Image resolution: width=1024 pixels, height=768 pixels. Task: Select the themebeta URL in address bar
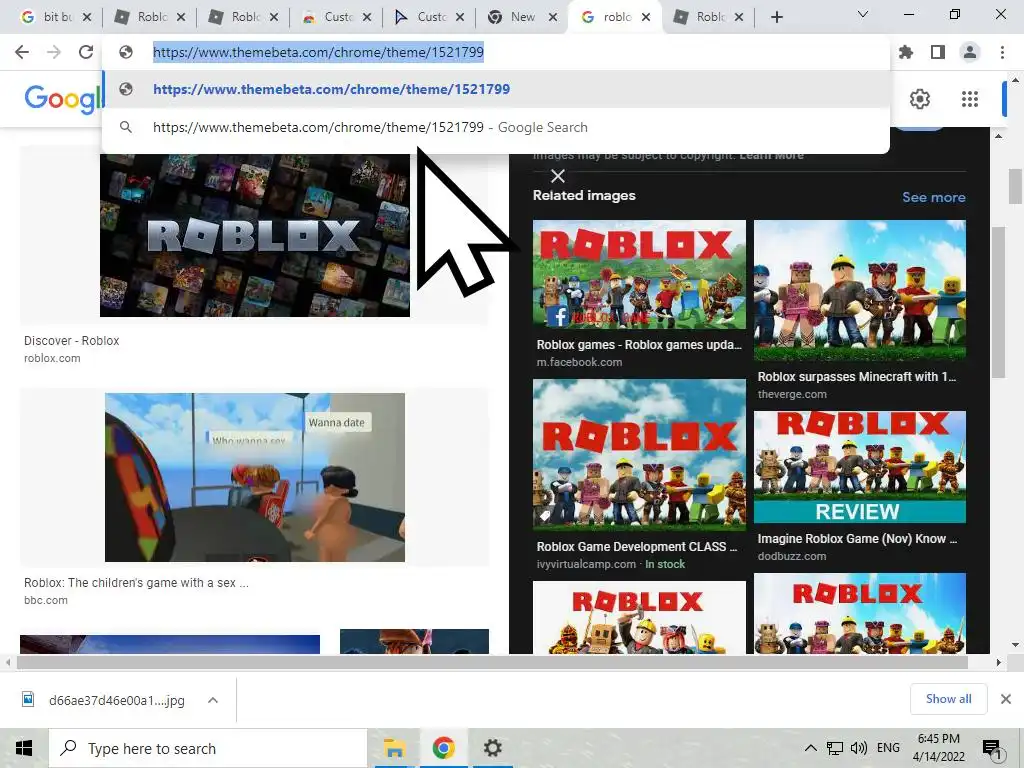318,52
